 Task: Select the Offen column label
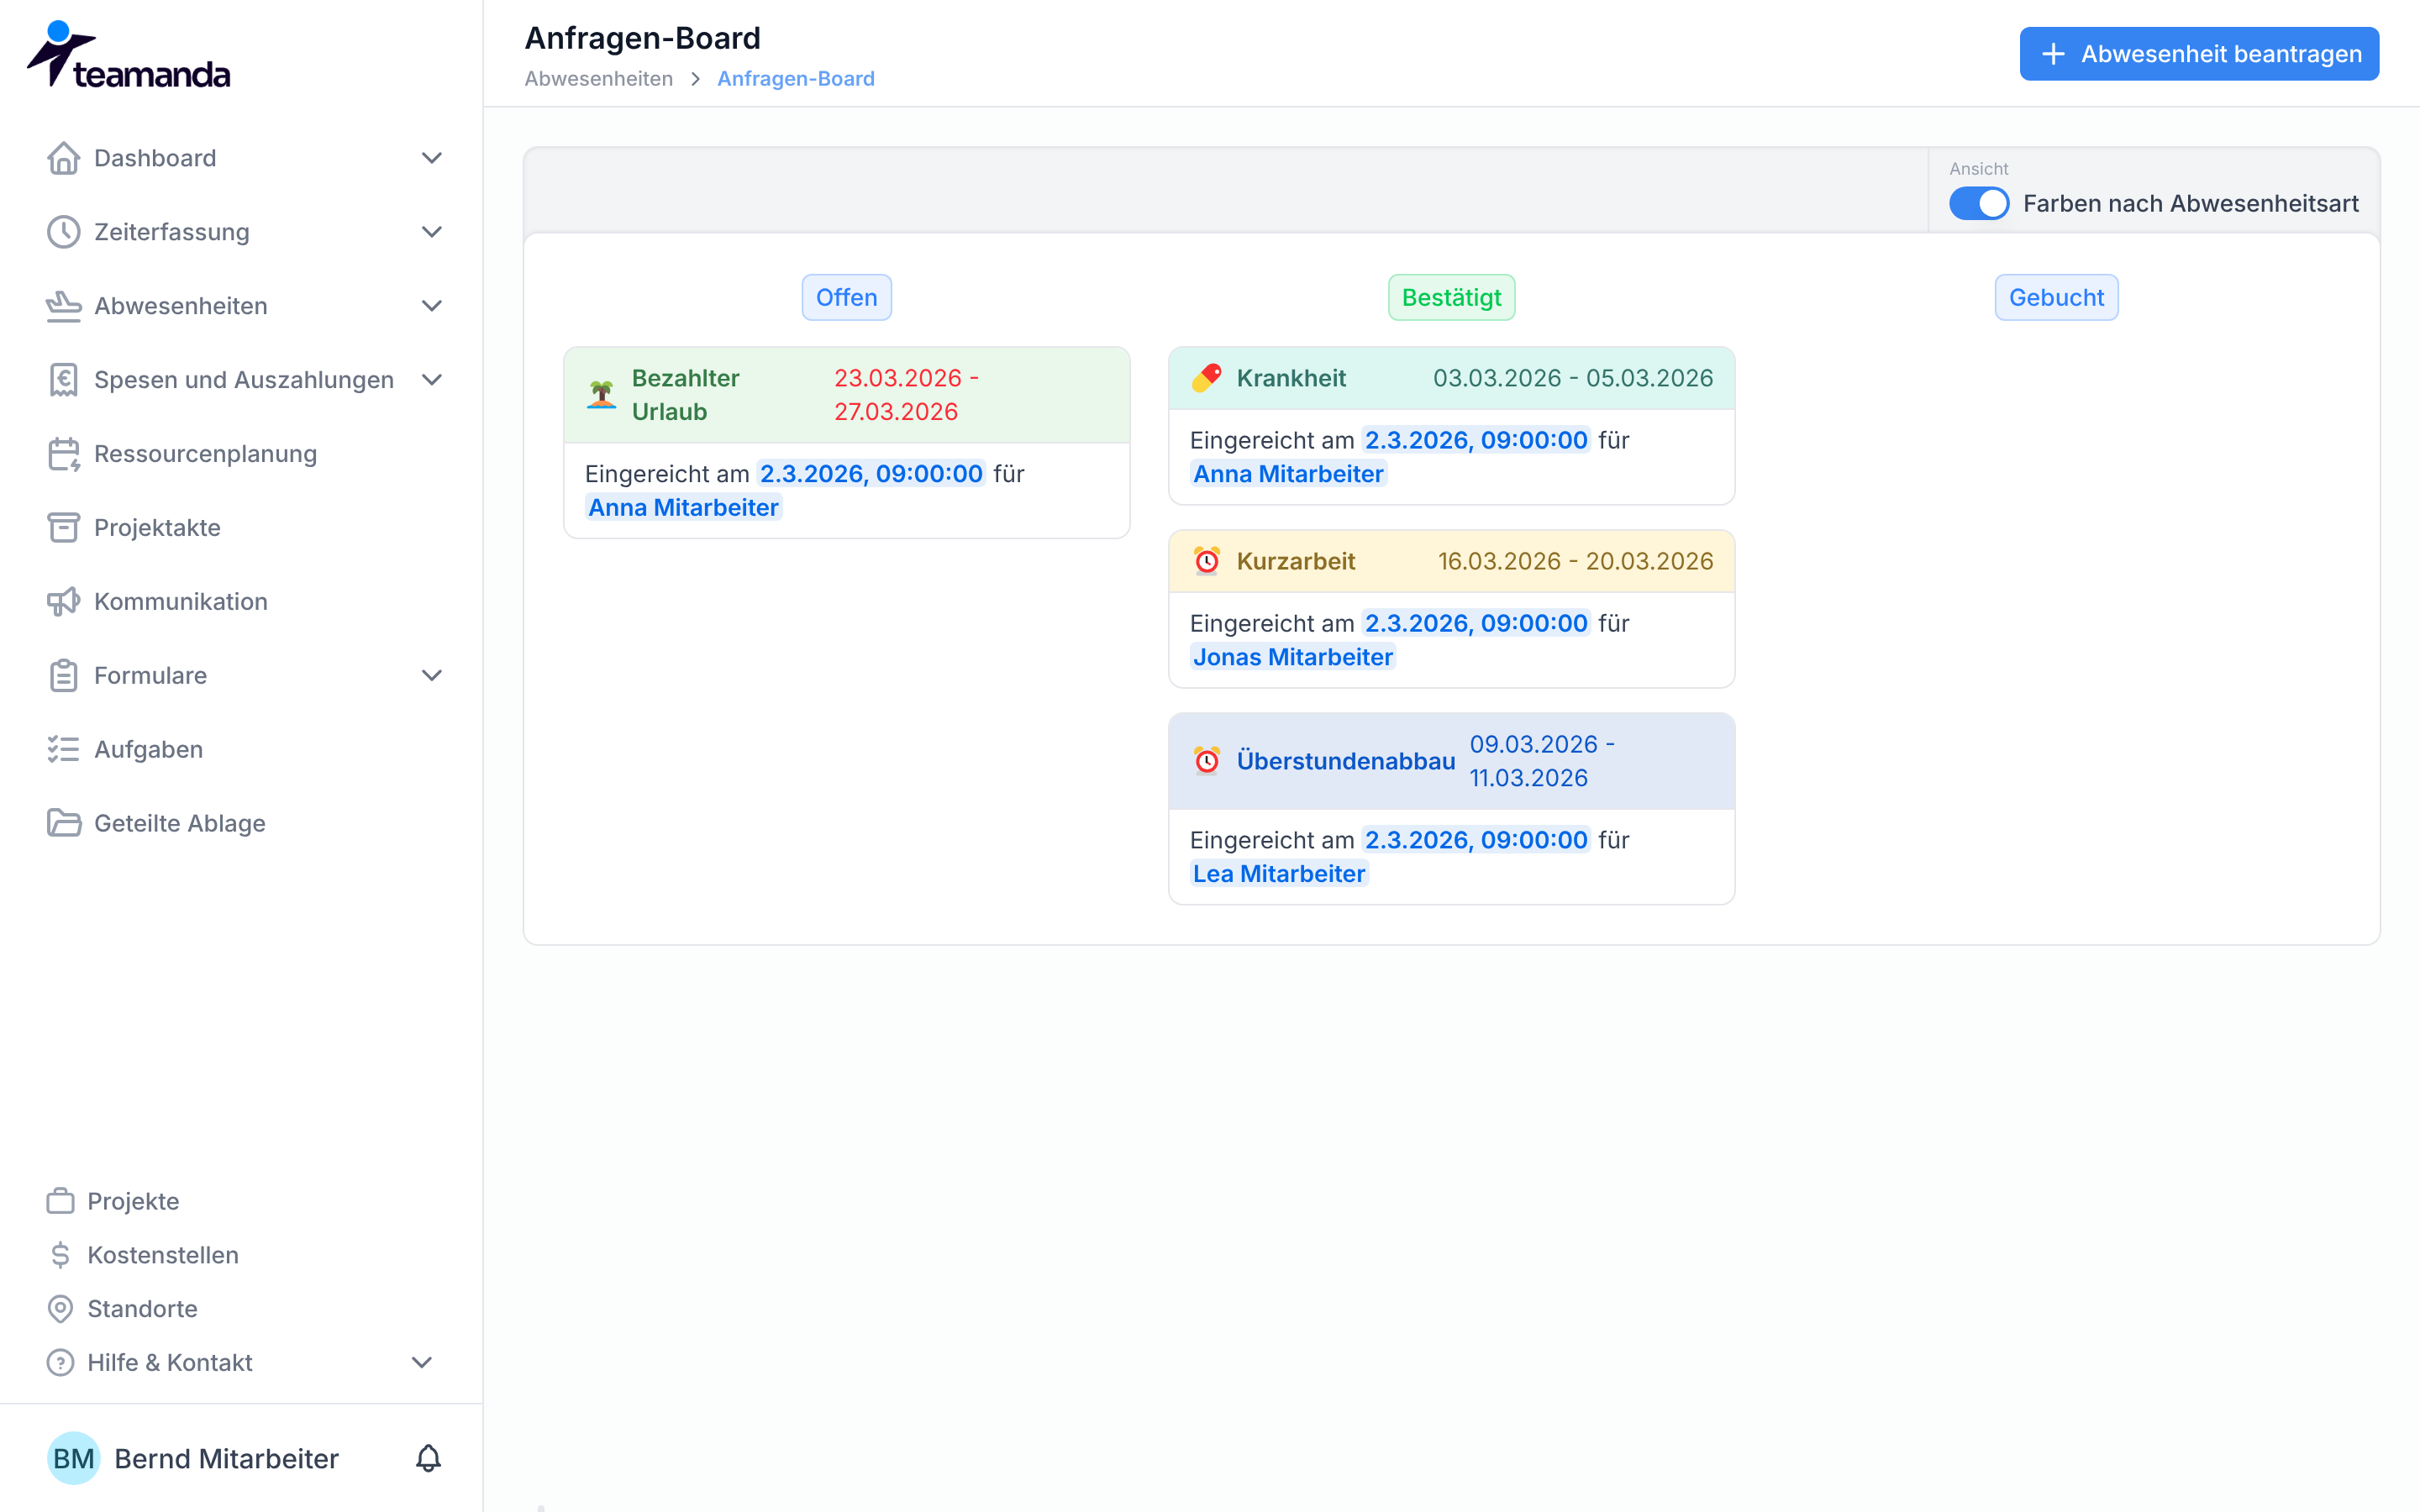(846, 298)
